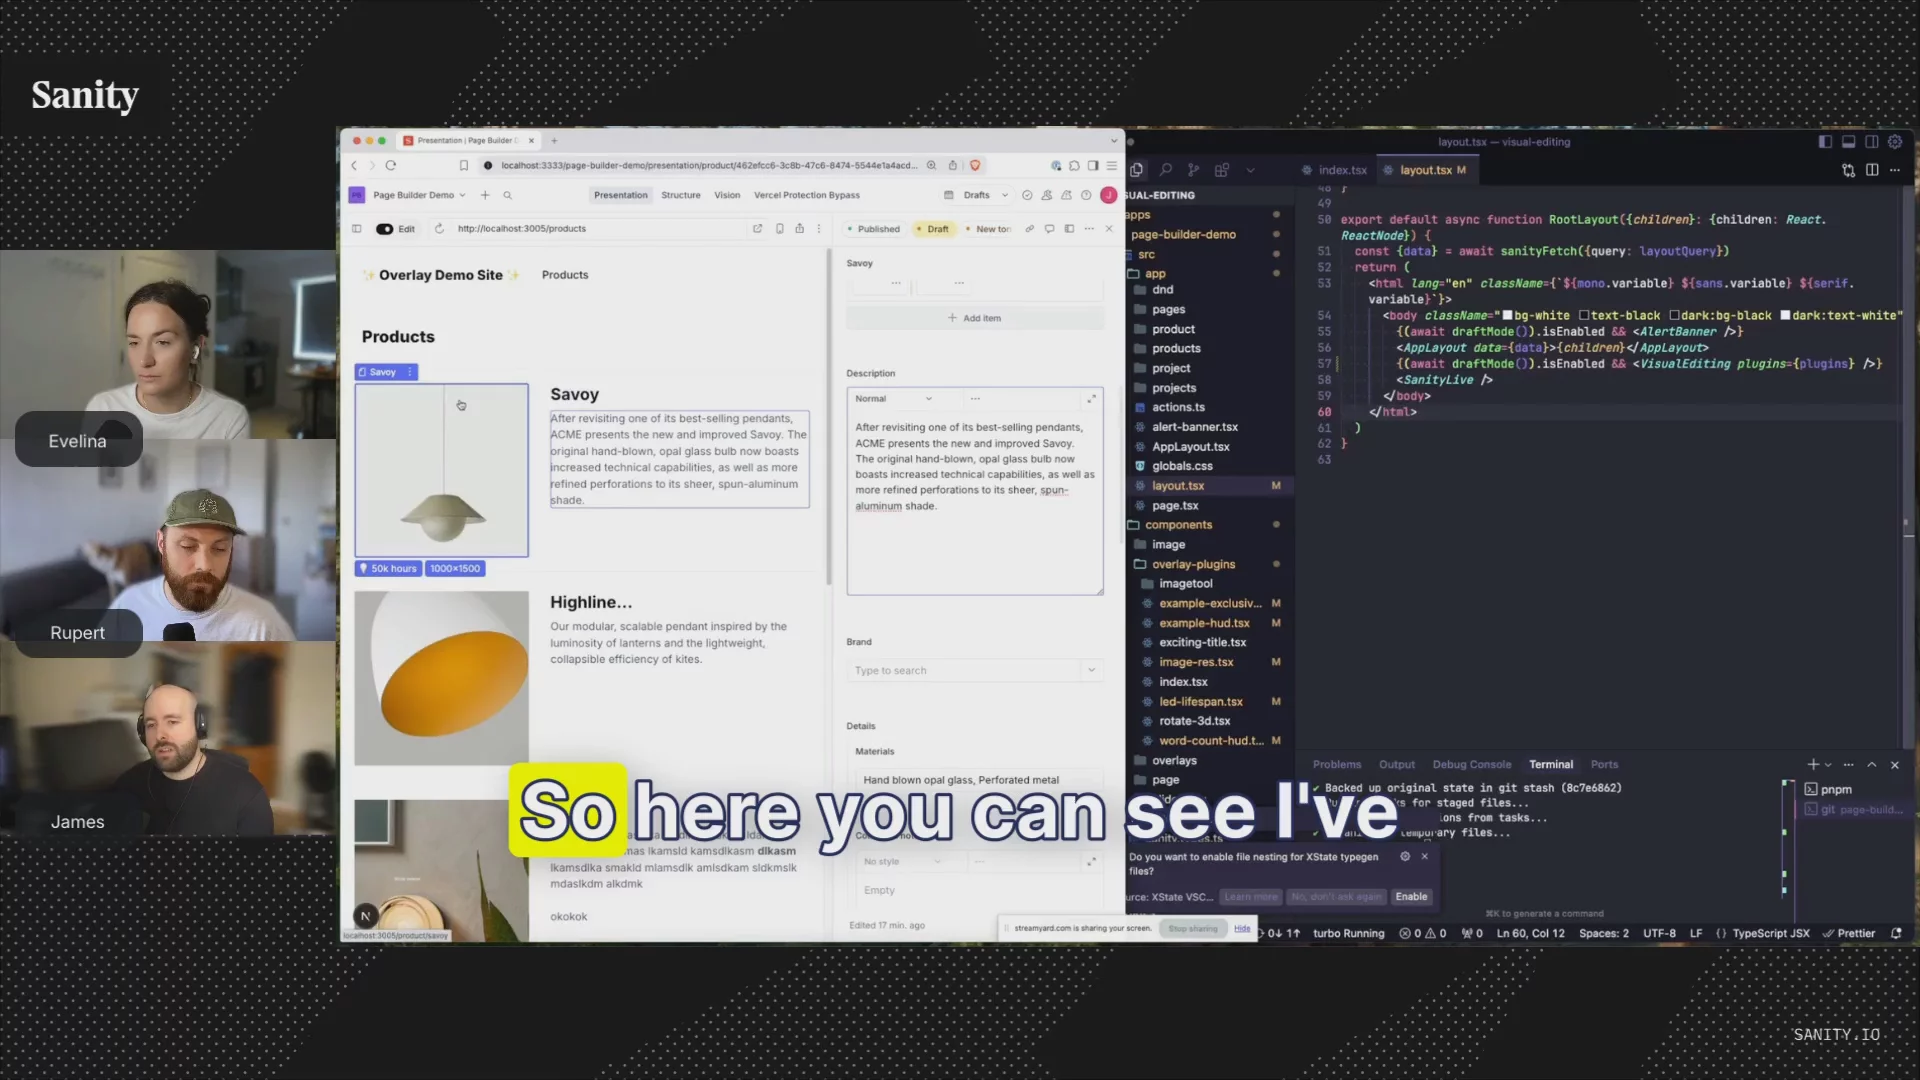The image size is (1920, 1080).
Task: Add a new terminal
Action: (1813, 765)
